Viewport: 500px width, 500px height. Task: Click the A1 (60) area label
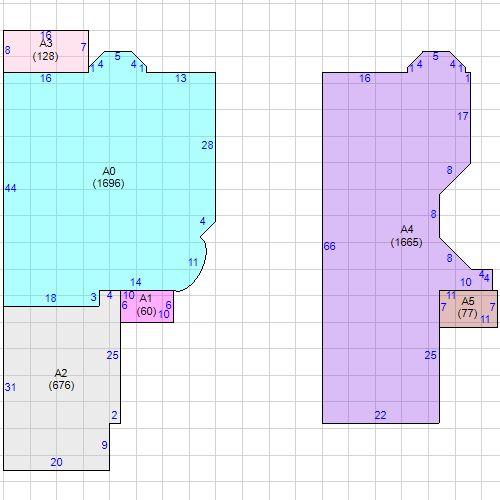click(146, 305)
